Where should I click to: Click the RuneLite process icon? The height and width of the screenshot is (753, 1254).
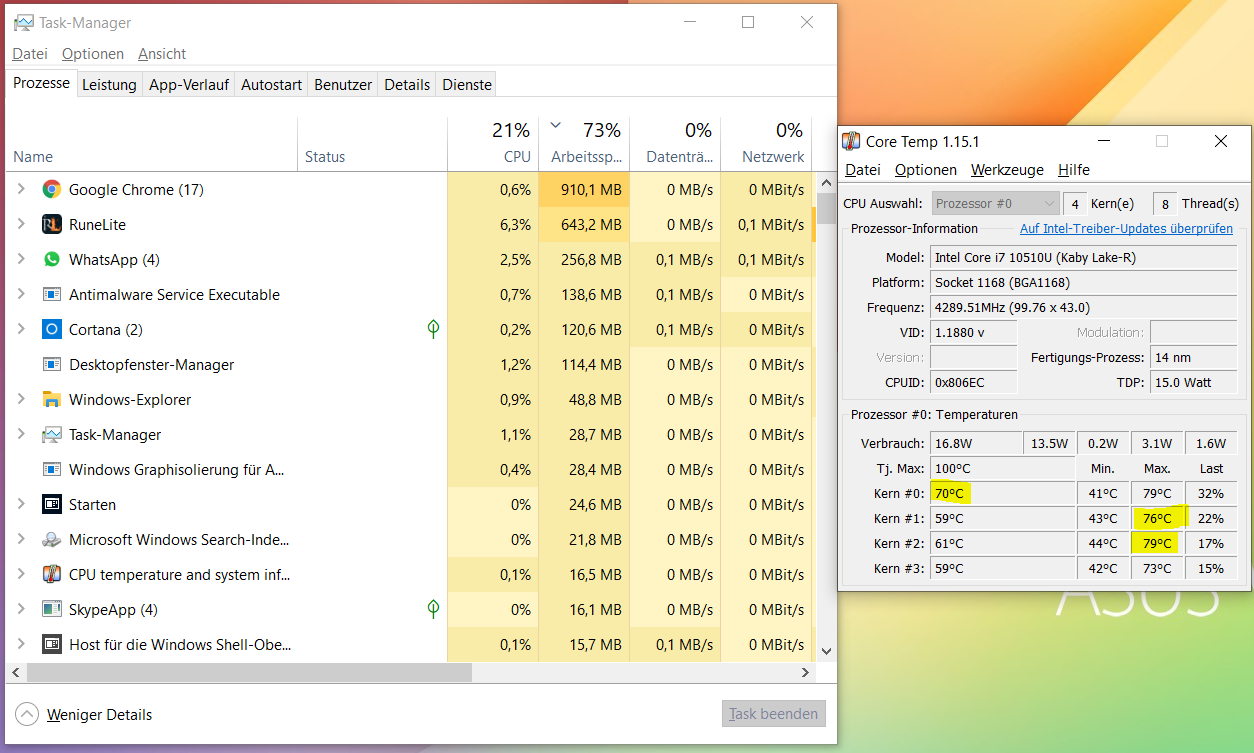tap(52, 224)
